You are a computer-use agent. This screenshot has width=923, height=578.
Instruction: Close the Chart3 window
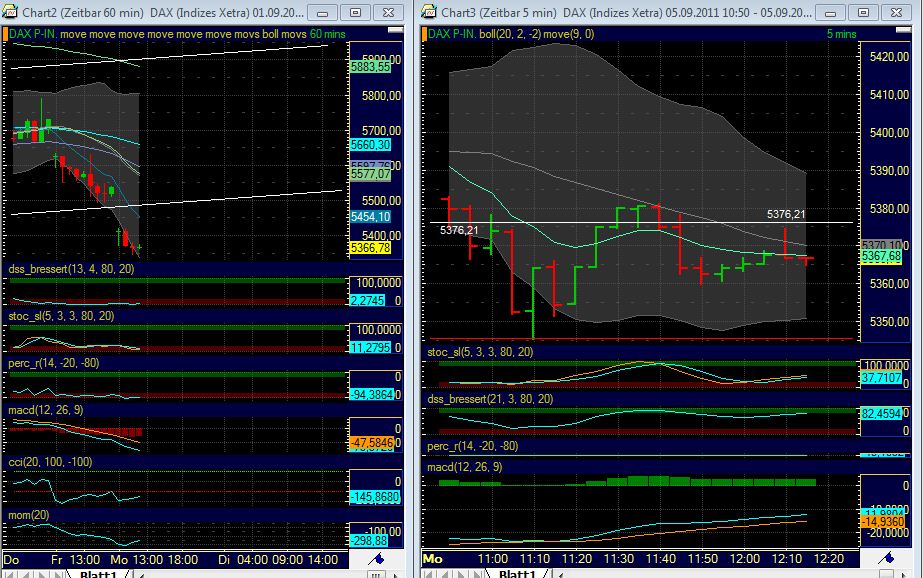[896, 12]
